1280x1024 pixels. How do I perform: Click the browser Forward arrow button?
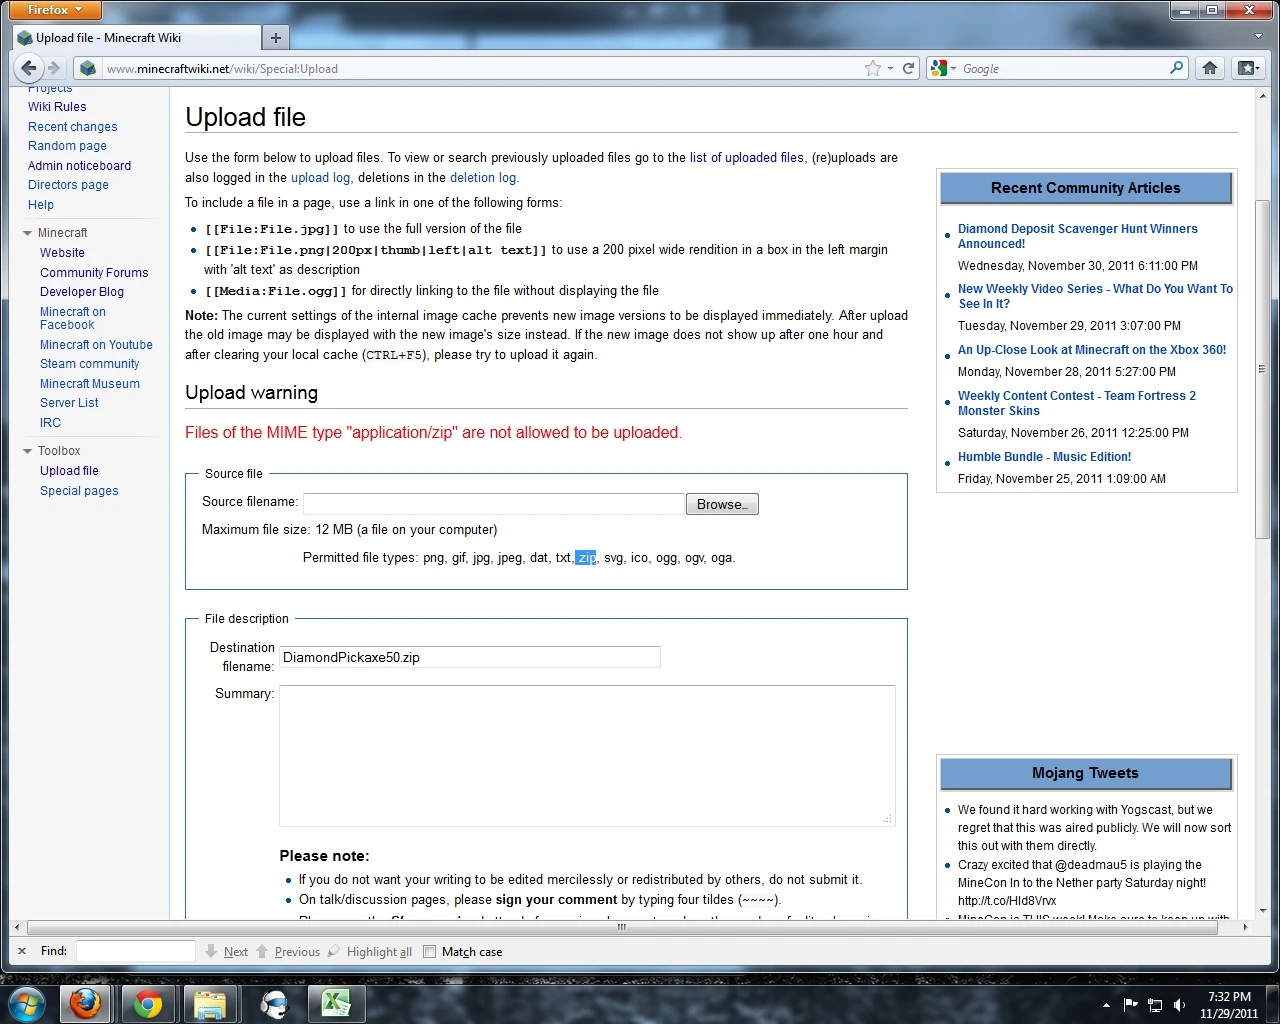click(54, 68)
